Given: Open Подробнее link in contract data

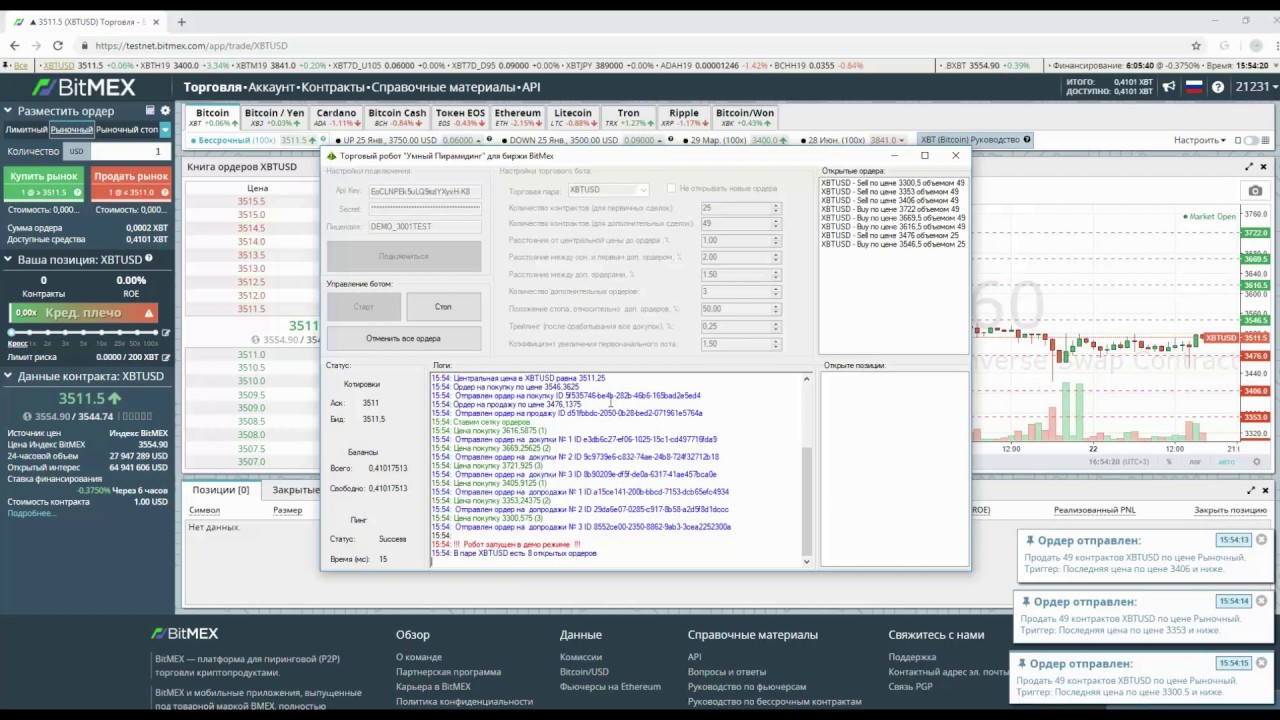Looking at the screenshot, I should coord(30,513).
